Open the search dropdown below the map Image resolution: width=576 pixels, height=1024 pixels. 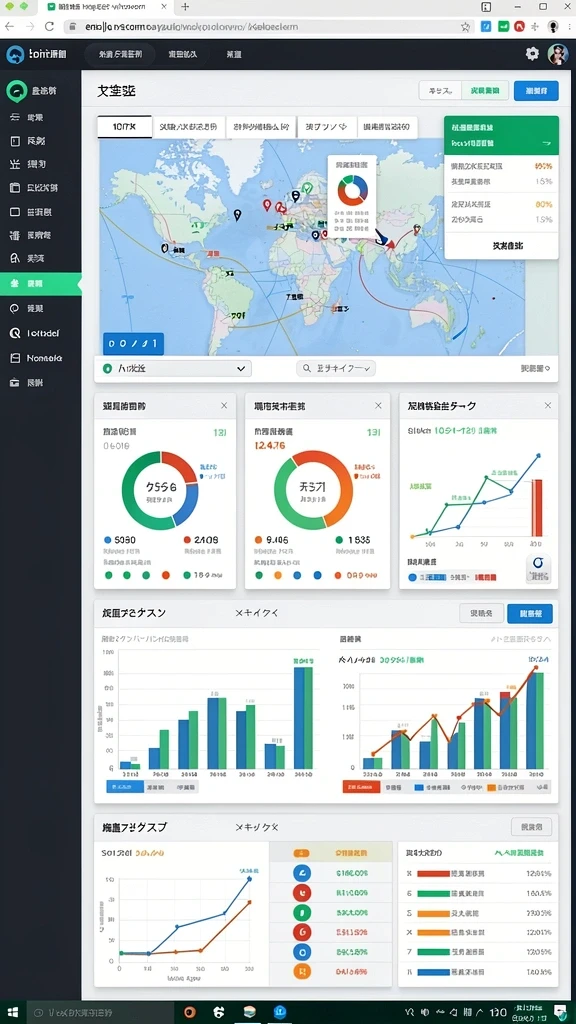click(336, 368)
